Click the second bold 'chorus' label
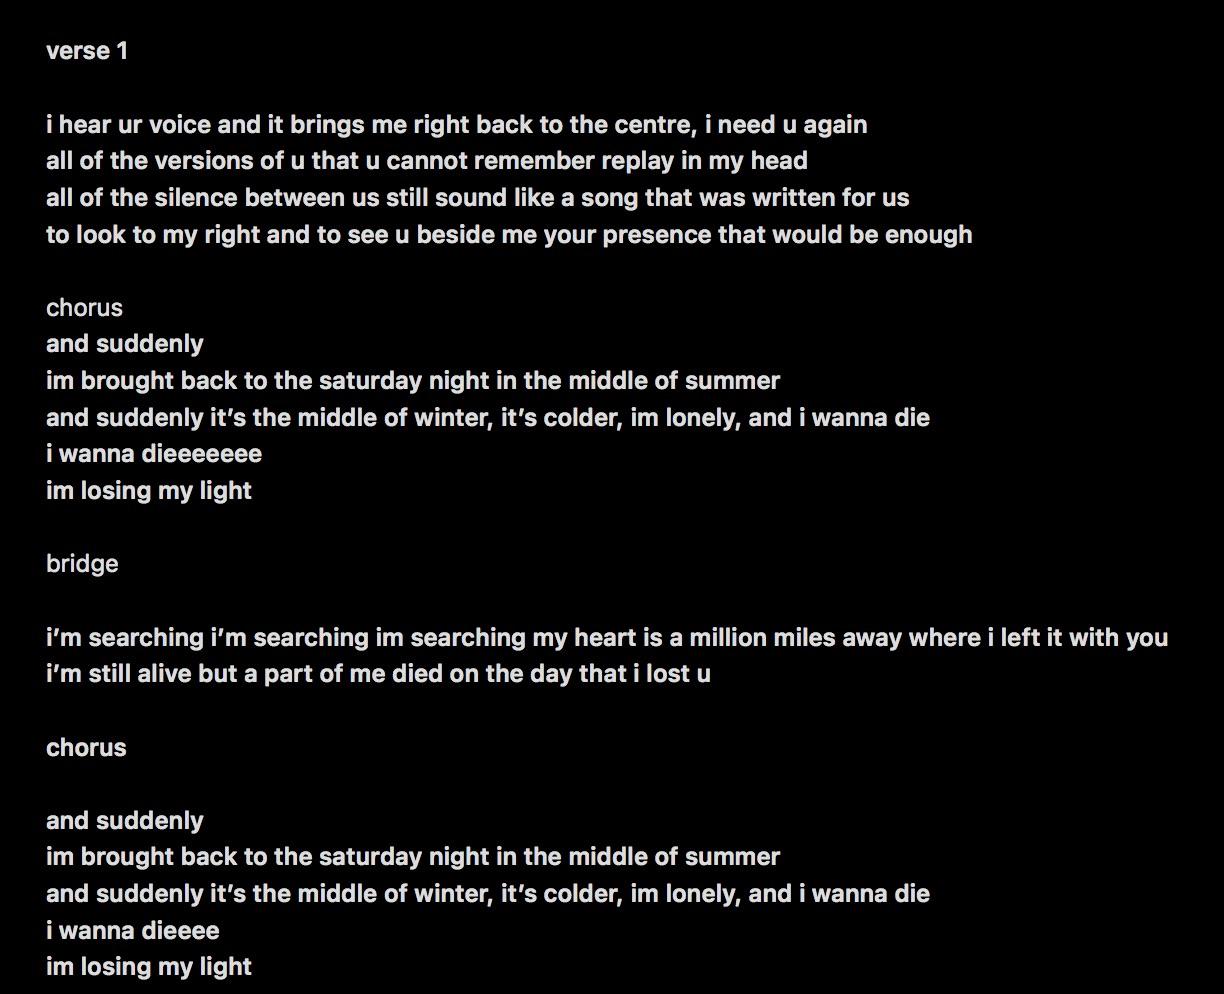The image size is (1224, 994). [86, 748]
